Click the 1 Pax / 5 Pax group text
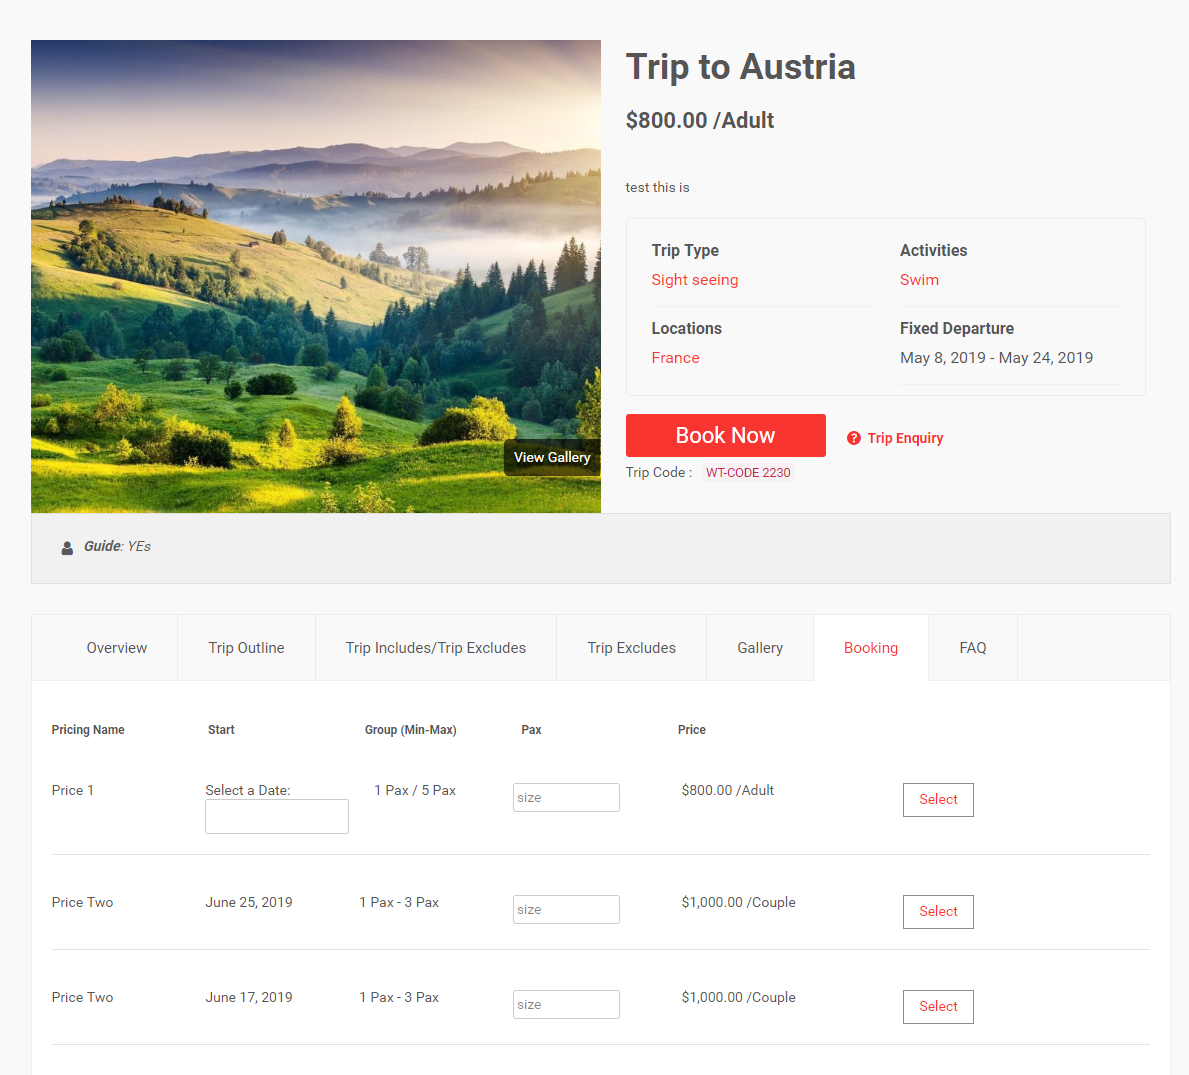 415,790
